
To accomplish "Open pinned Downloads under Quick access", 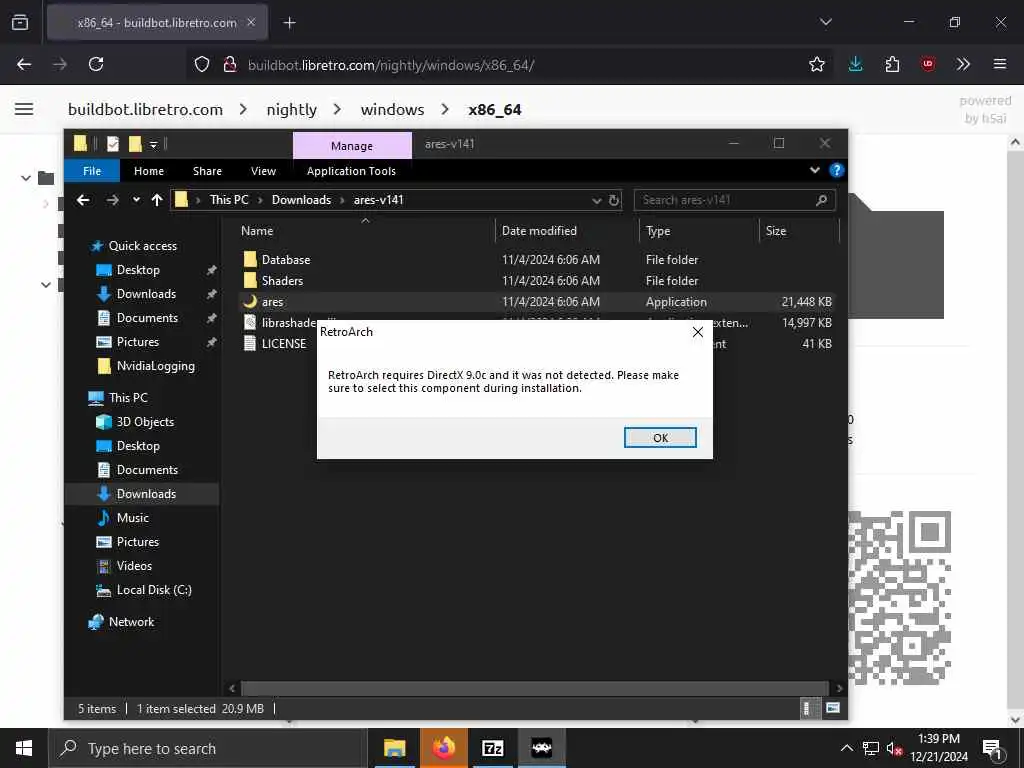I will 146,294.
